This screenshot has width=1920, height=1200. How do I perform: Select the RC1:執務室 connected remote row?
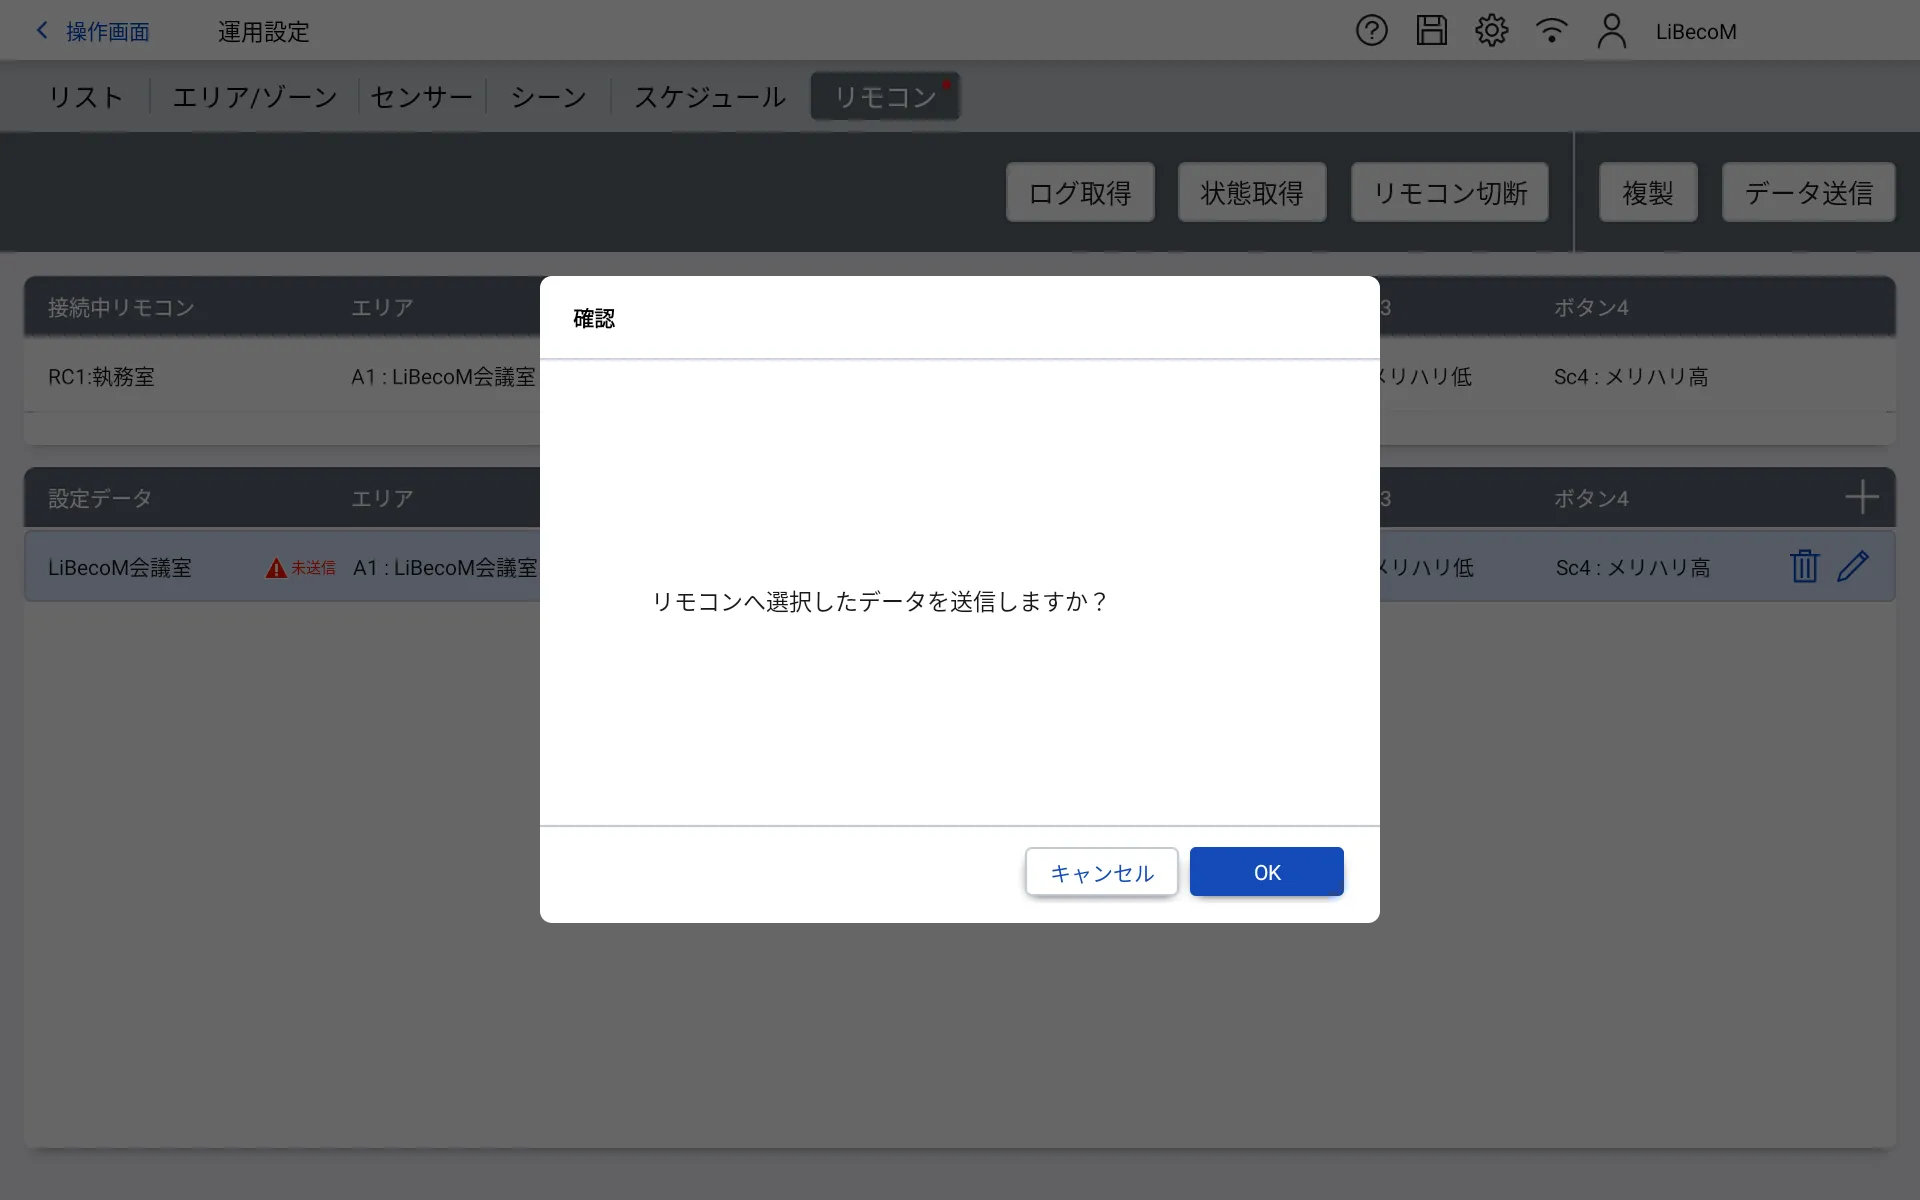(102, 377)
